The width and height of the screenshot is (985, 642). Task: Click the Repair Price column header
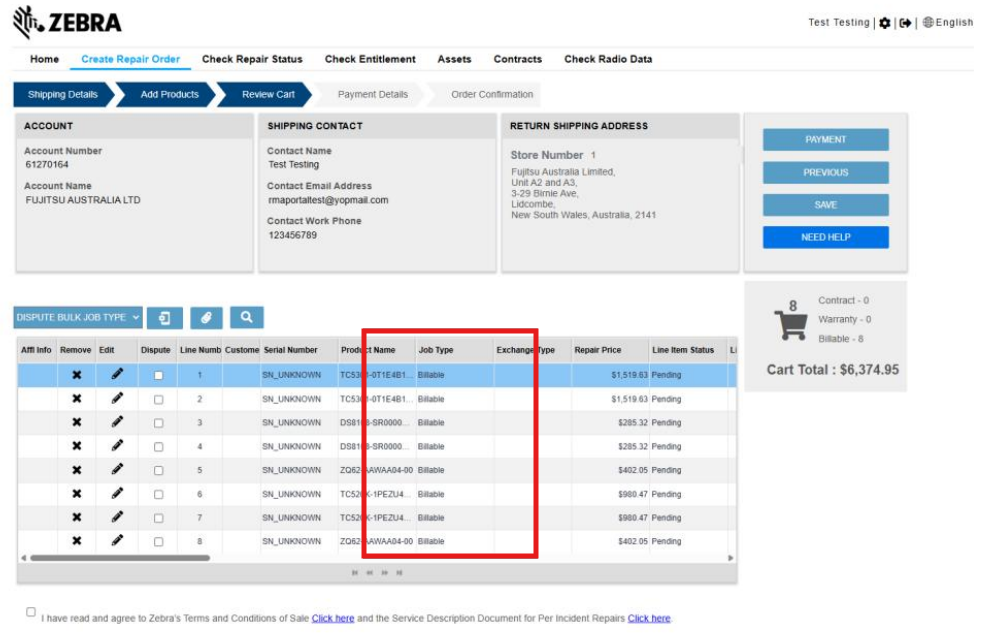pos(610,350)
